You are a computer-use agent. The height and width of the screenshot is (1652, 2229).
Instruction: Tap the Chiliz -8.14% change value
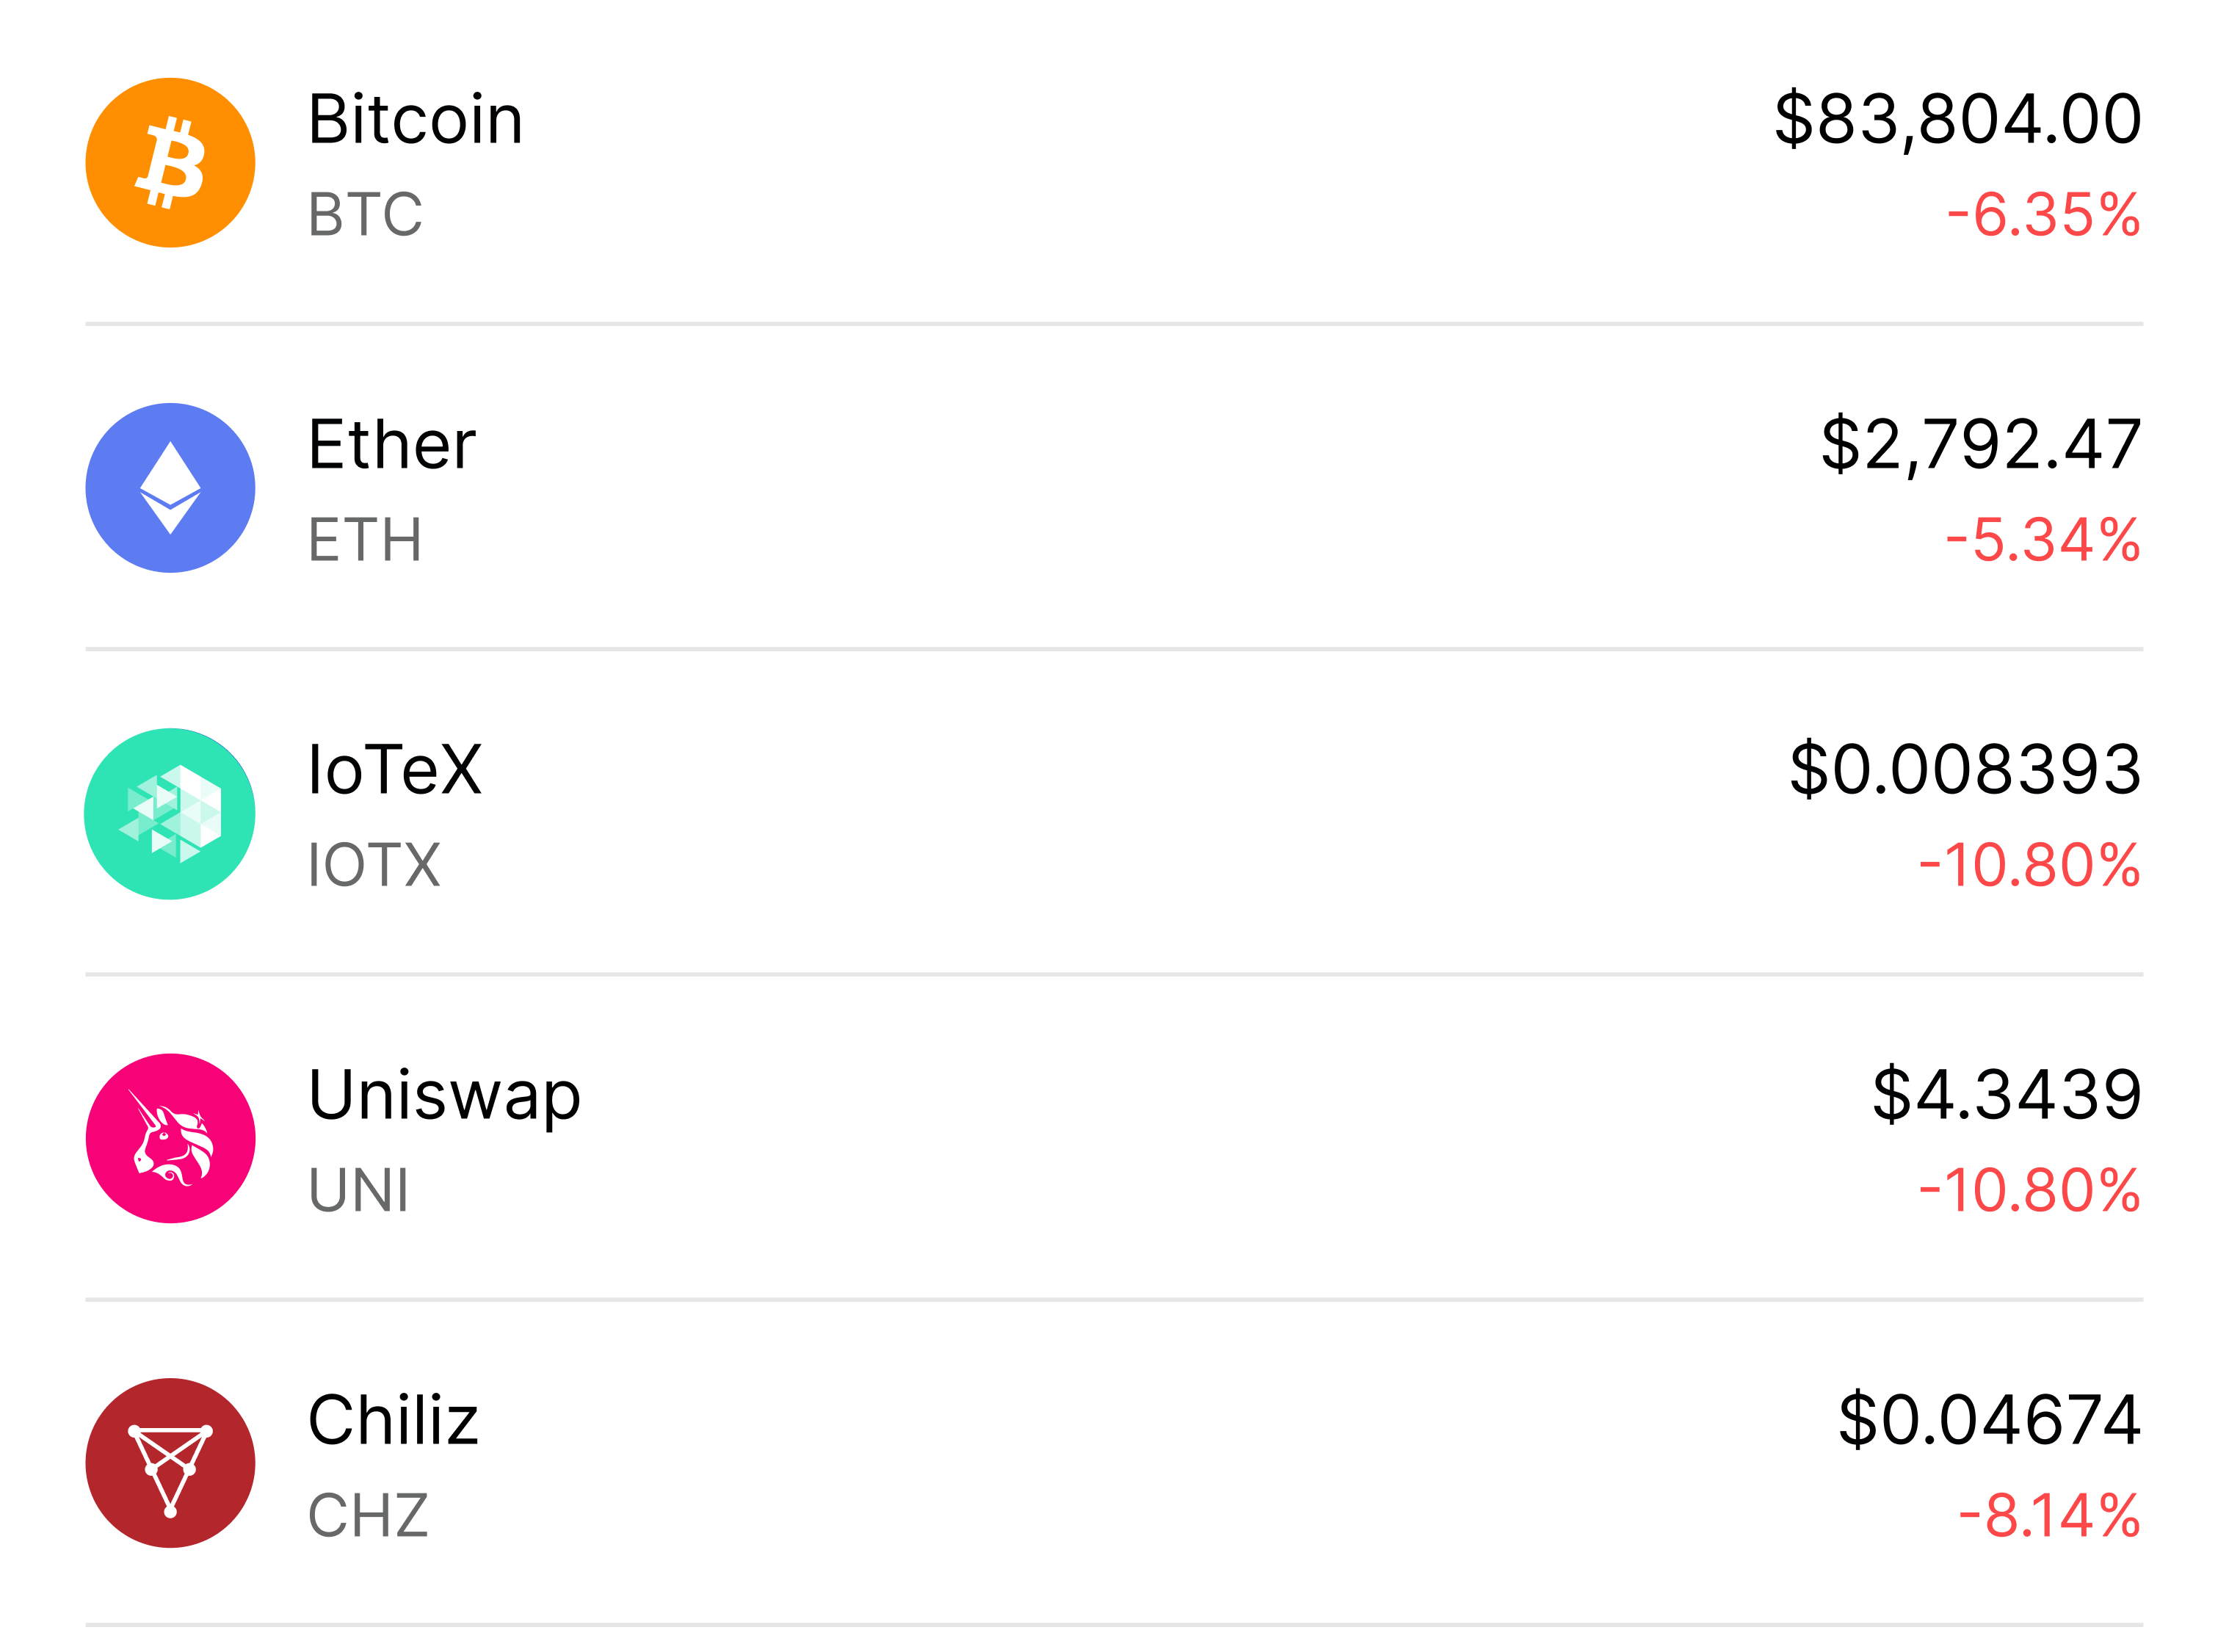(x=2049, y=1515)
